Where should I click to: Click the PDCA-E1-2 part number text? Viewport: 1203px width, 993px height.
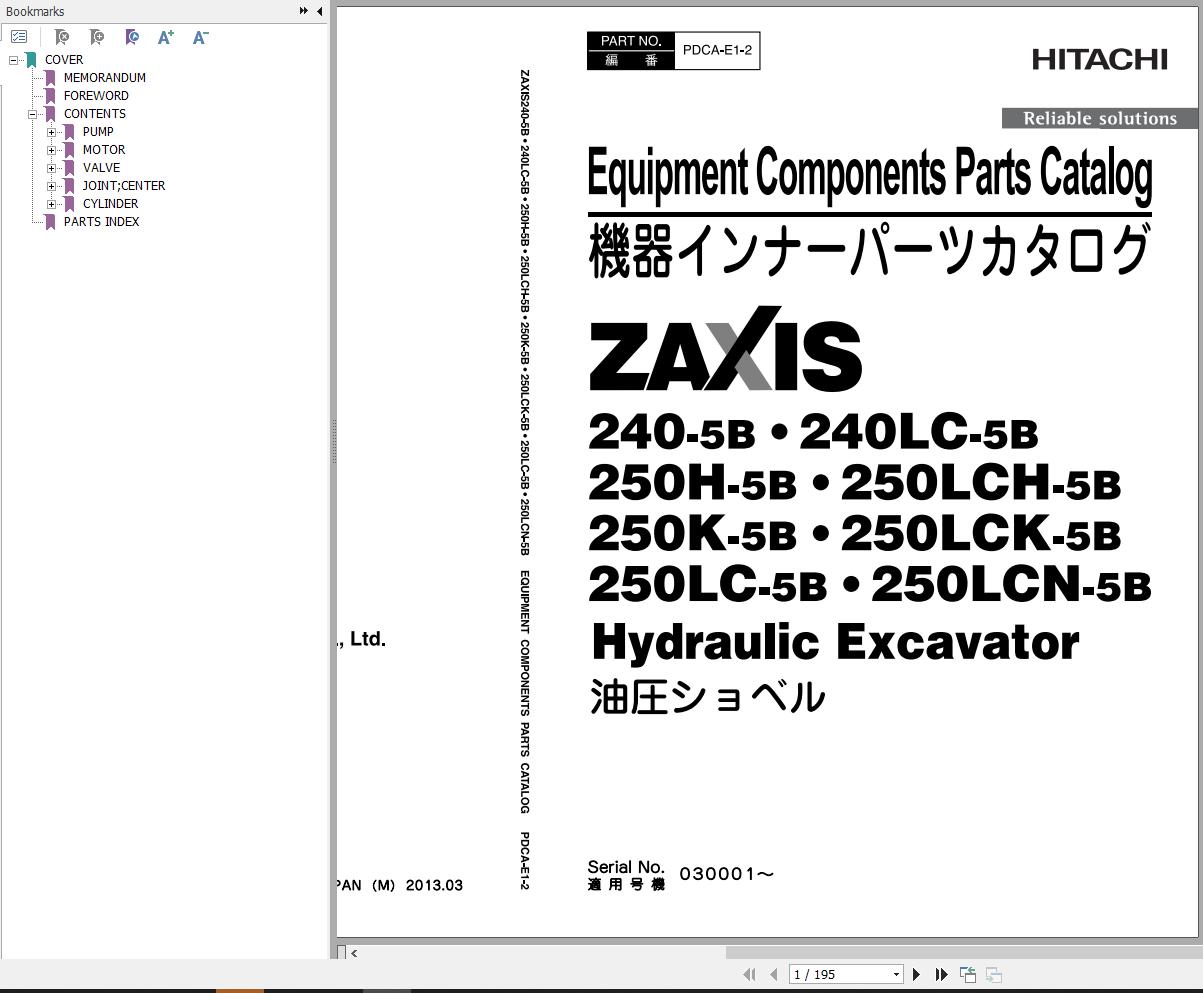[x=717, y=50]
